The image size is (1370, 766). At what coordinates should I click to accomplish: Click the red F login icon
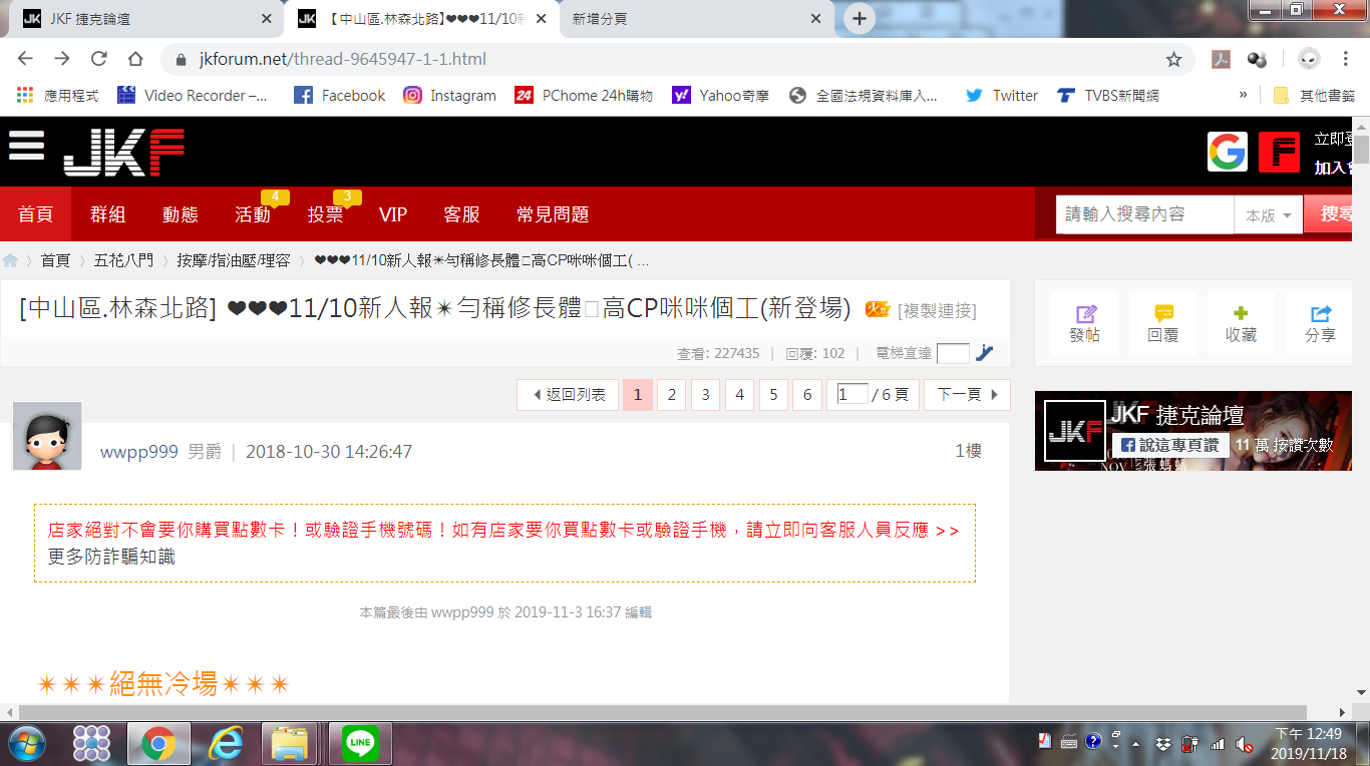(x=1279, y=152)
